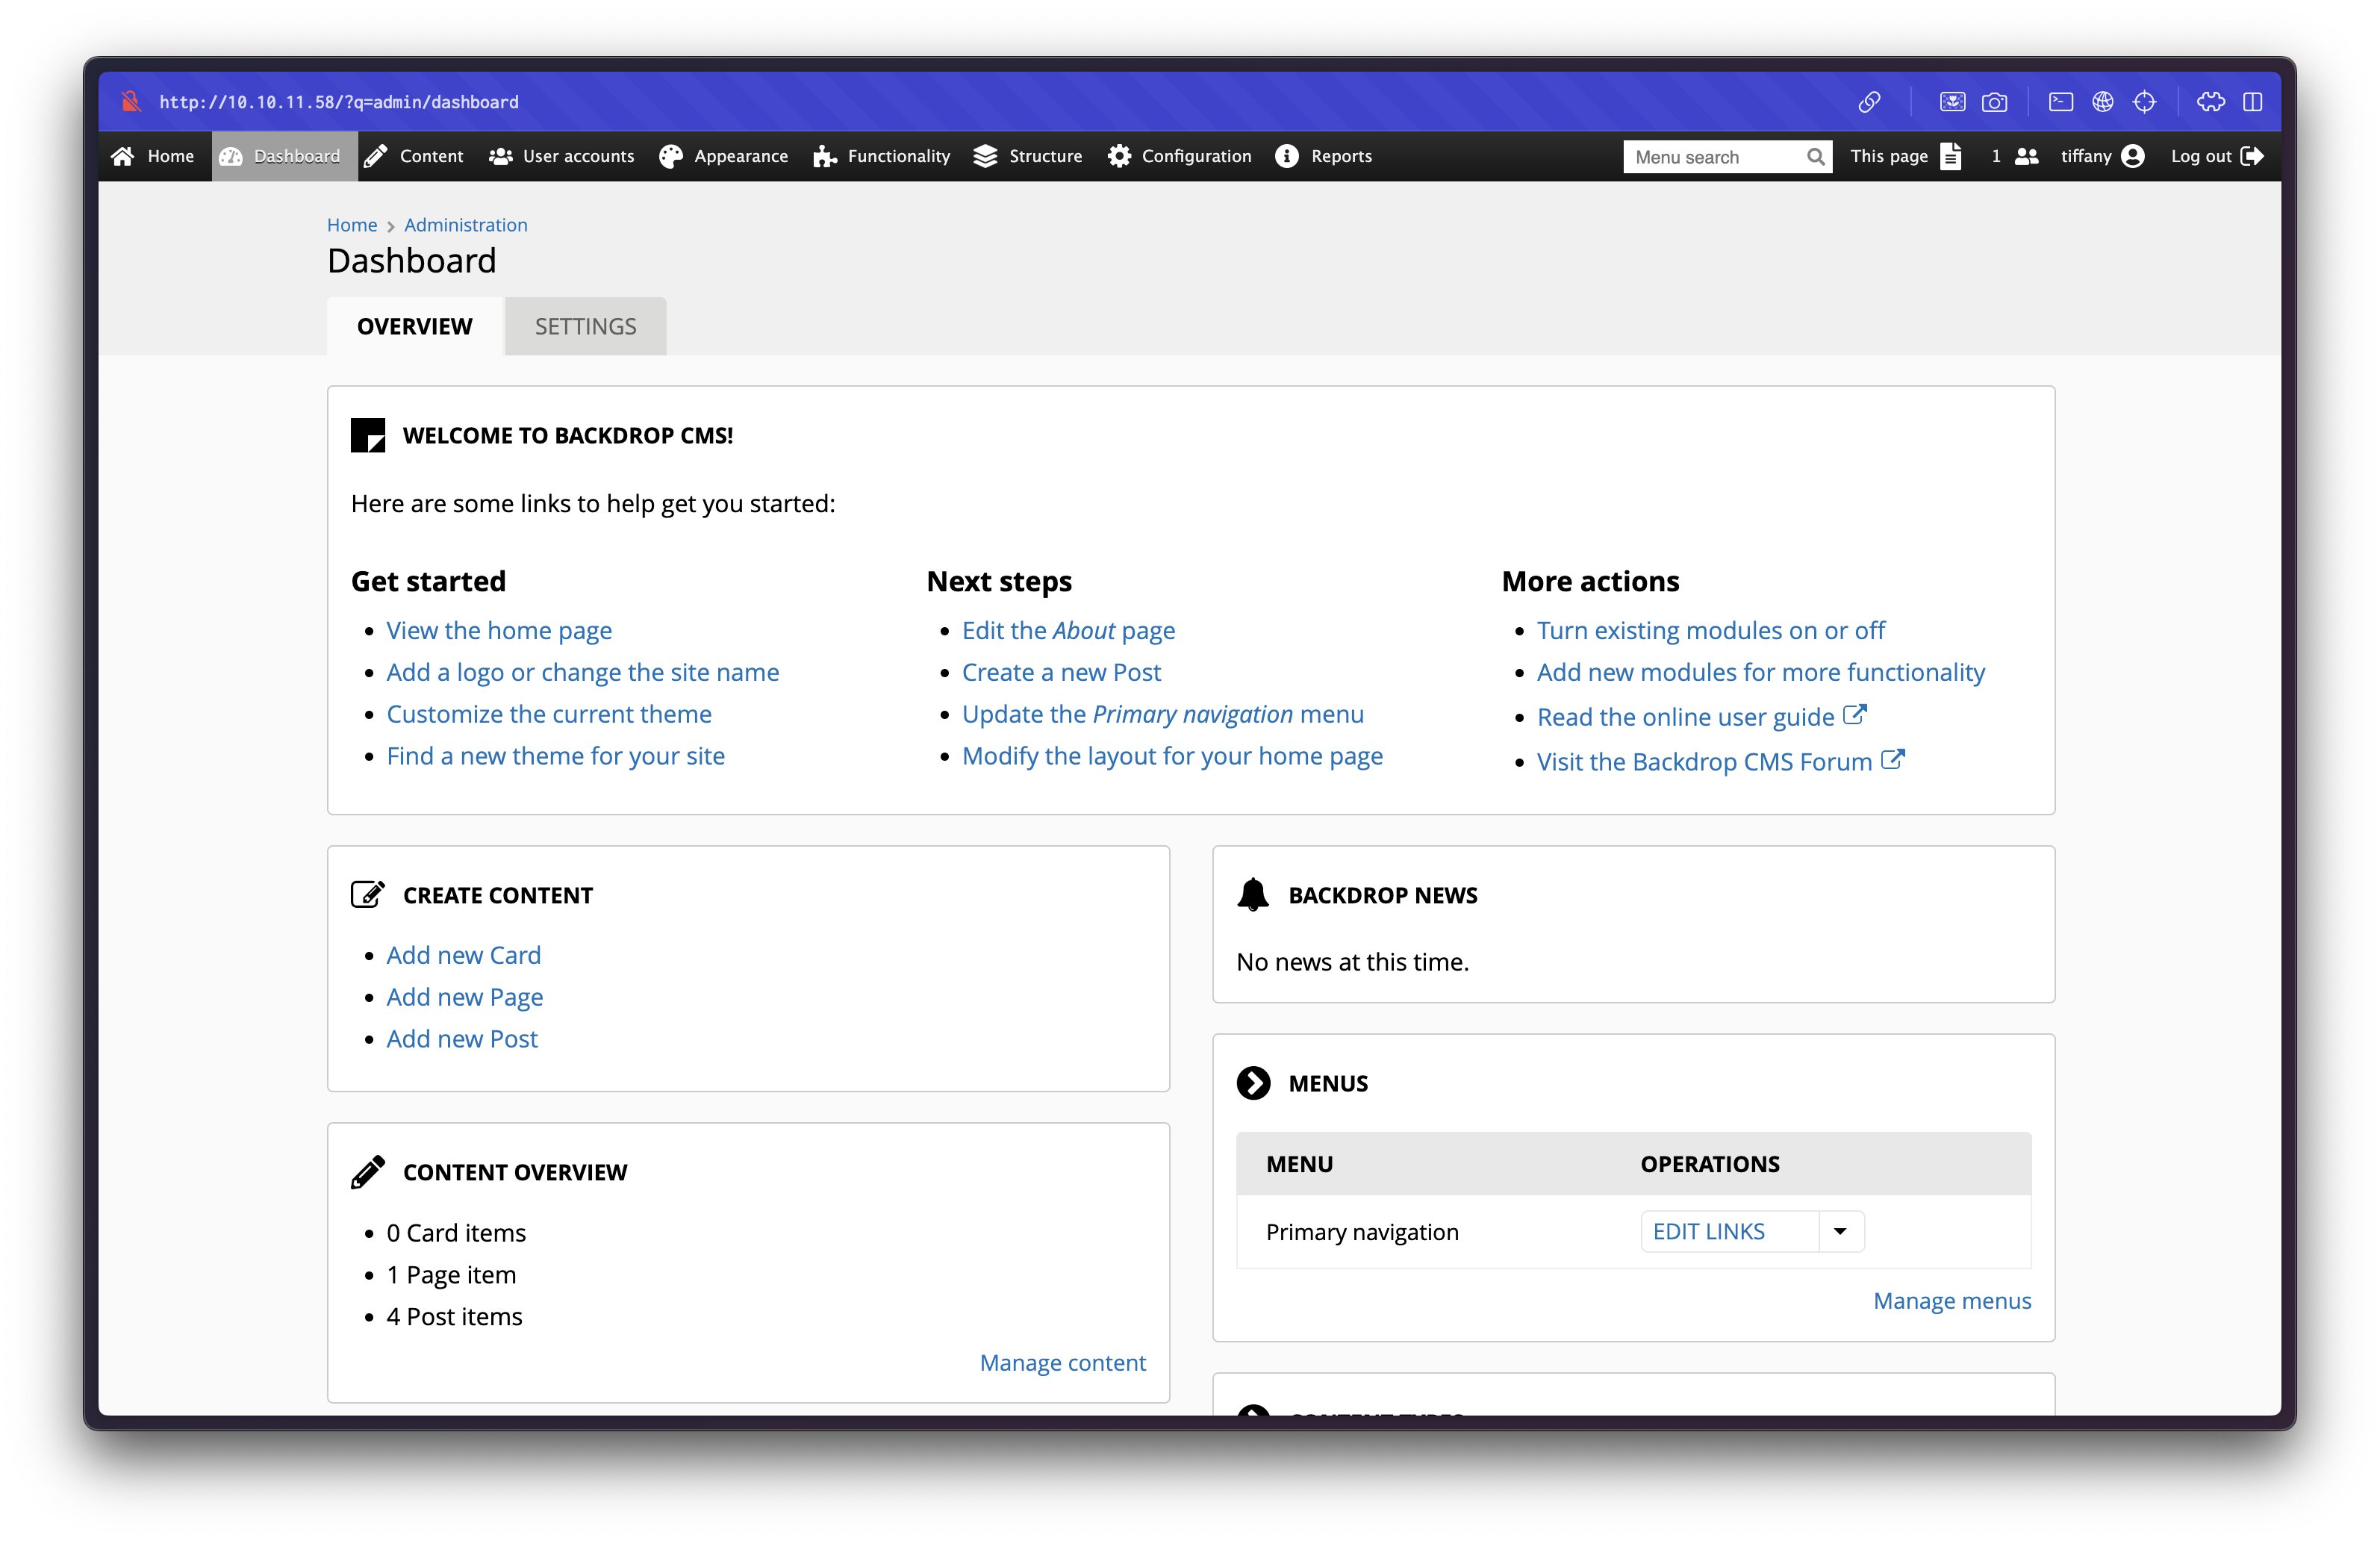Screen dimensions: 2380x1541
Task: Click the '1 Page item' text
Action: (x=451, y=1274)
